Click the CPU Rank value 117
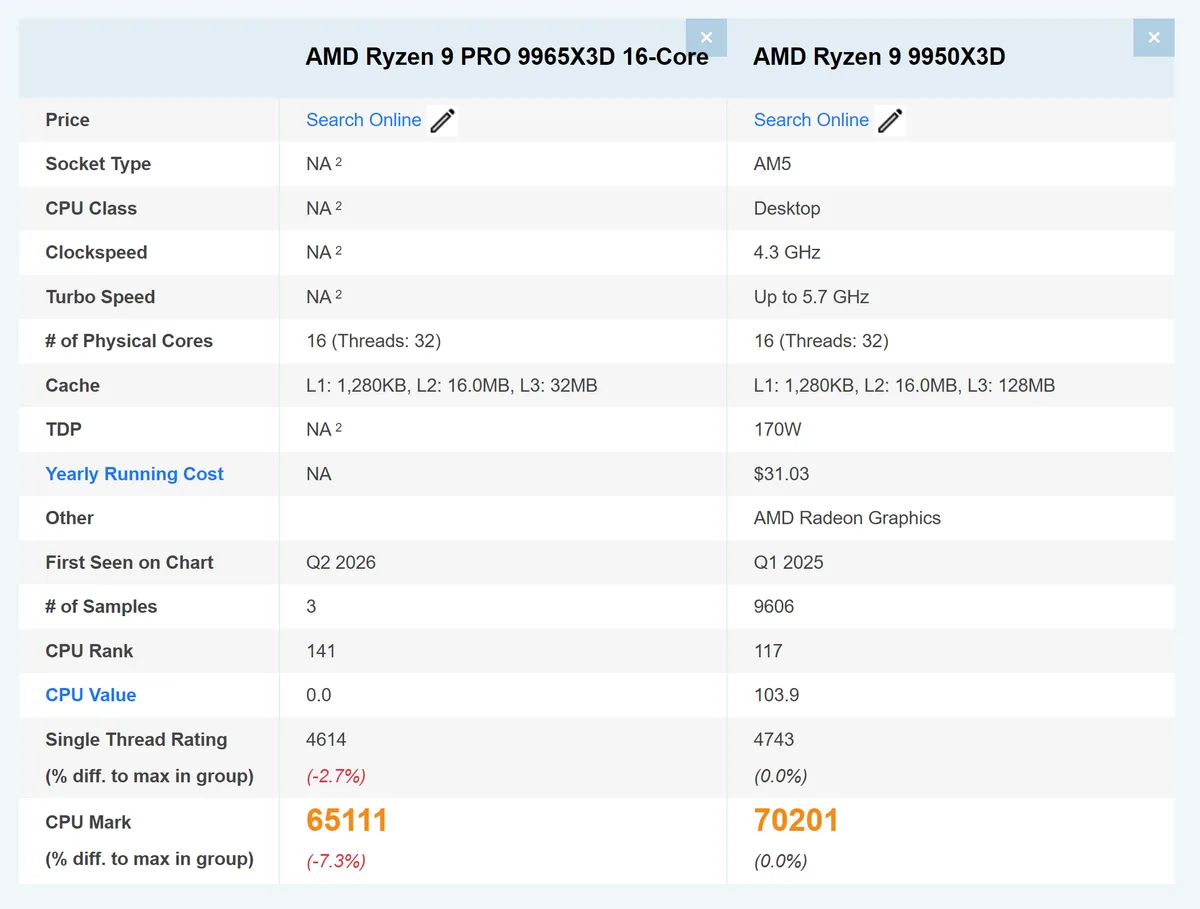 769,651
